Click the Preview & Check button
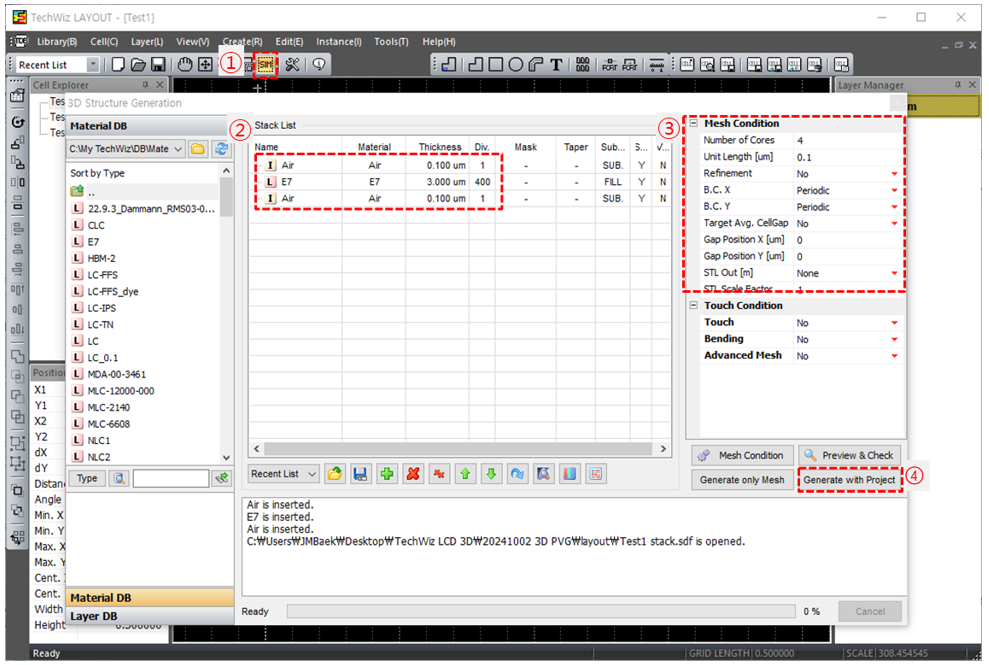Image resolution: width=989 pixels, height=665 pixels. tap(850, 455)
